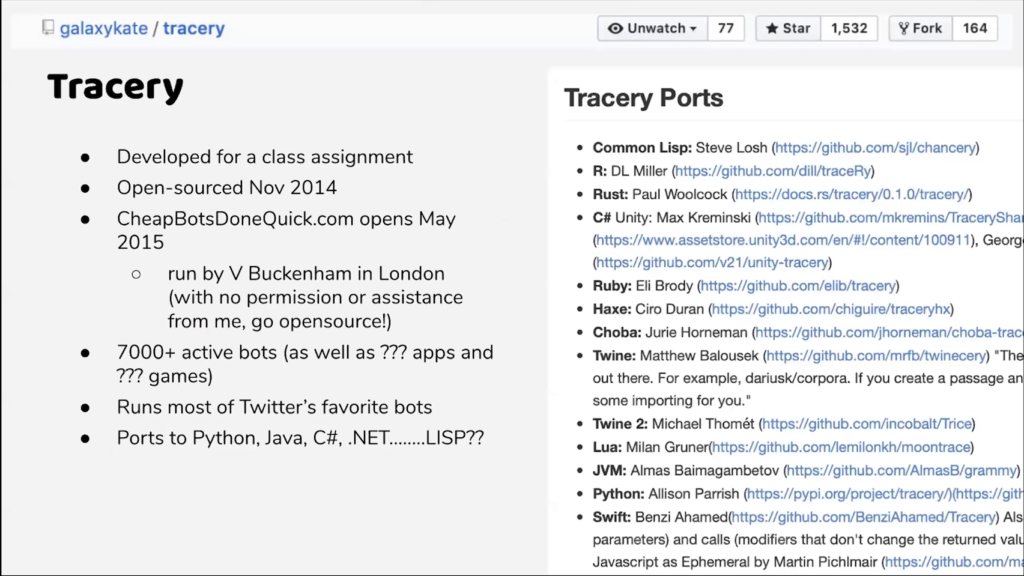Viewport: 1024px width, 576px height.
Task: Open the Common Lisp chancery GitHub link
Action: coord(875,148)
